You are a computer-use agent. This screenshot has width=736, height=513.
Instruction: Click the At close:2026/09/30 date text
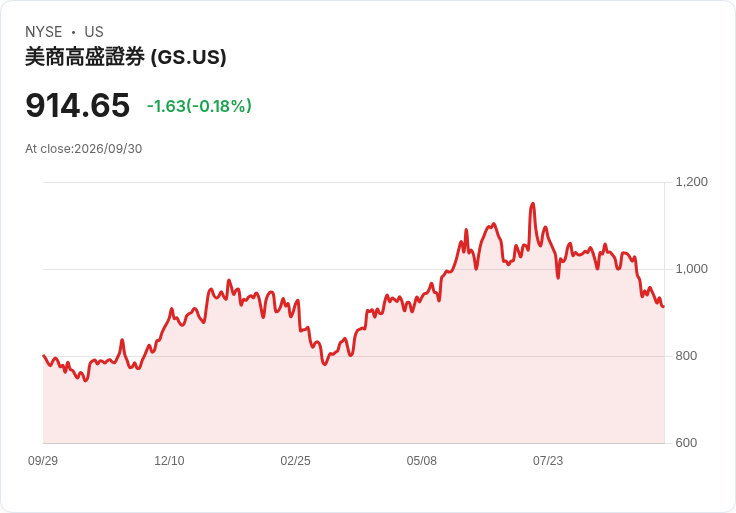(x=84, y=149)
